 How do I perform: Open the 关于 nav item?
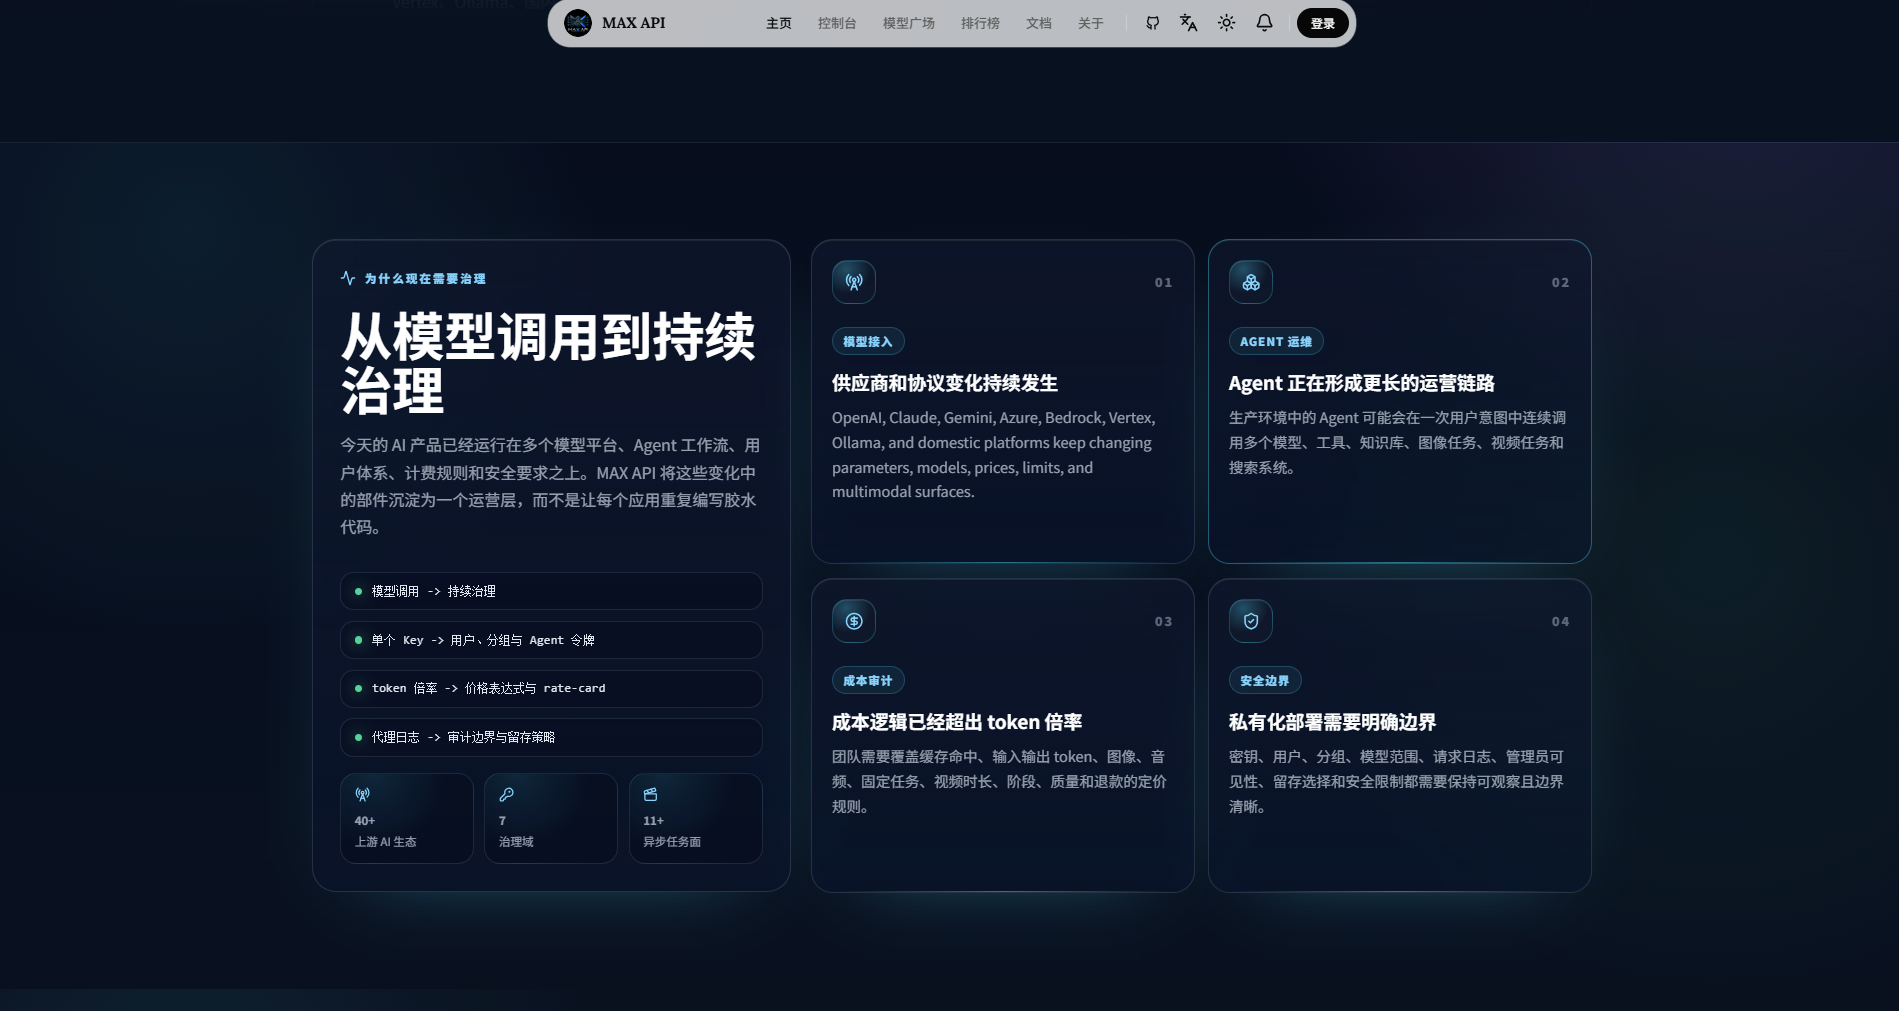coord(1090,23)
